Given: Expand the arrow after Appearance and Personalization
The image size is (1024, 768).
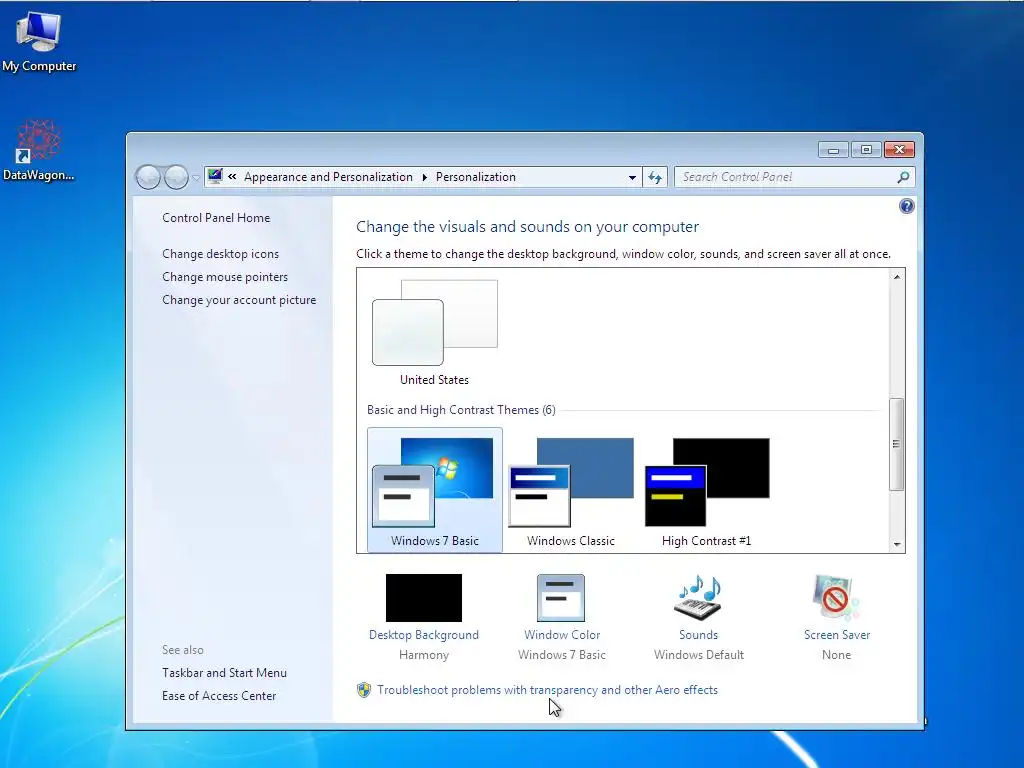Looking at the screenshot, I should point(424,177).
